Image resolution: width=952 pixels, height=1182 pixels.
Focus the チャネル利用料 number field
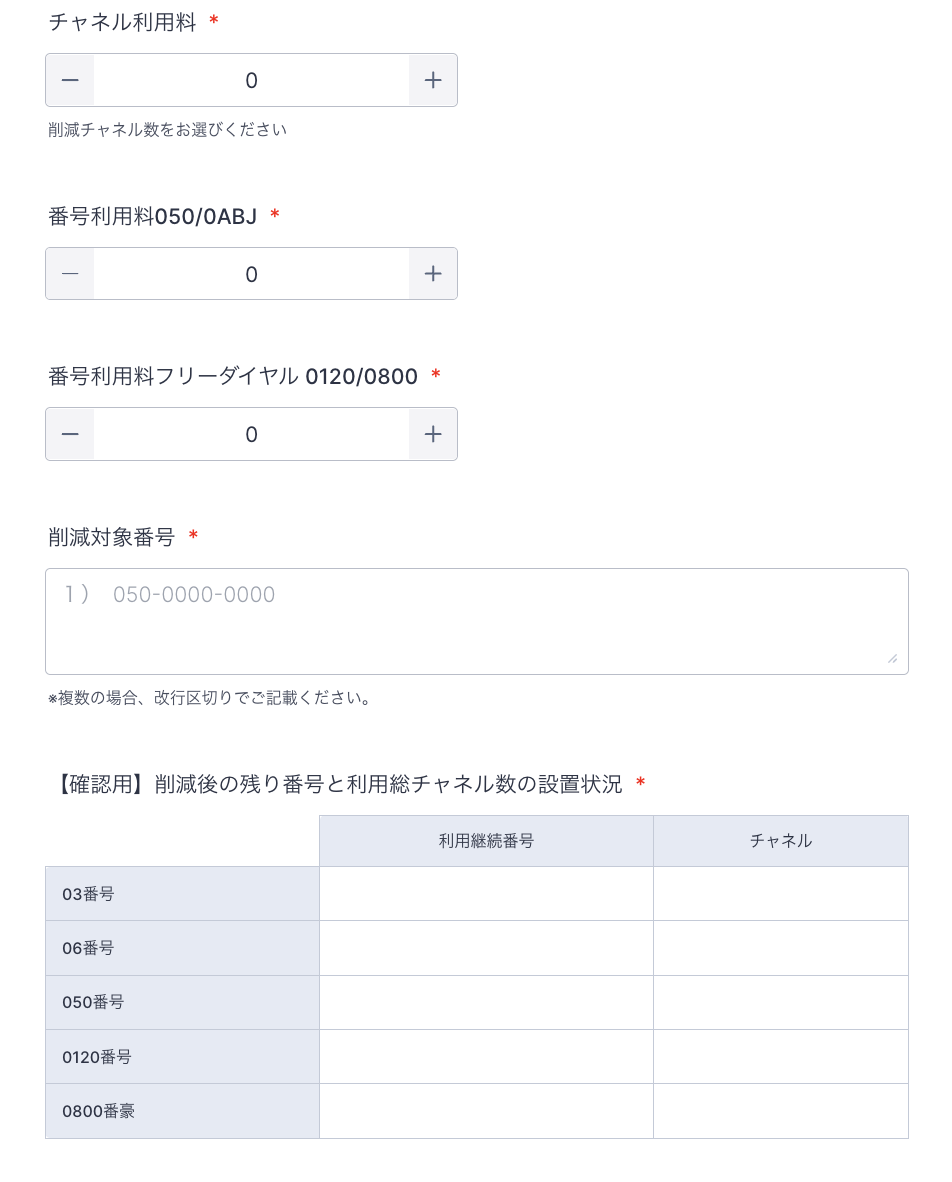click(251, 80)
